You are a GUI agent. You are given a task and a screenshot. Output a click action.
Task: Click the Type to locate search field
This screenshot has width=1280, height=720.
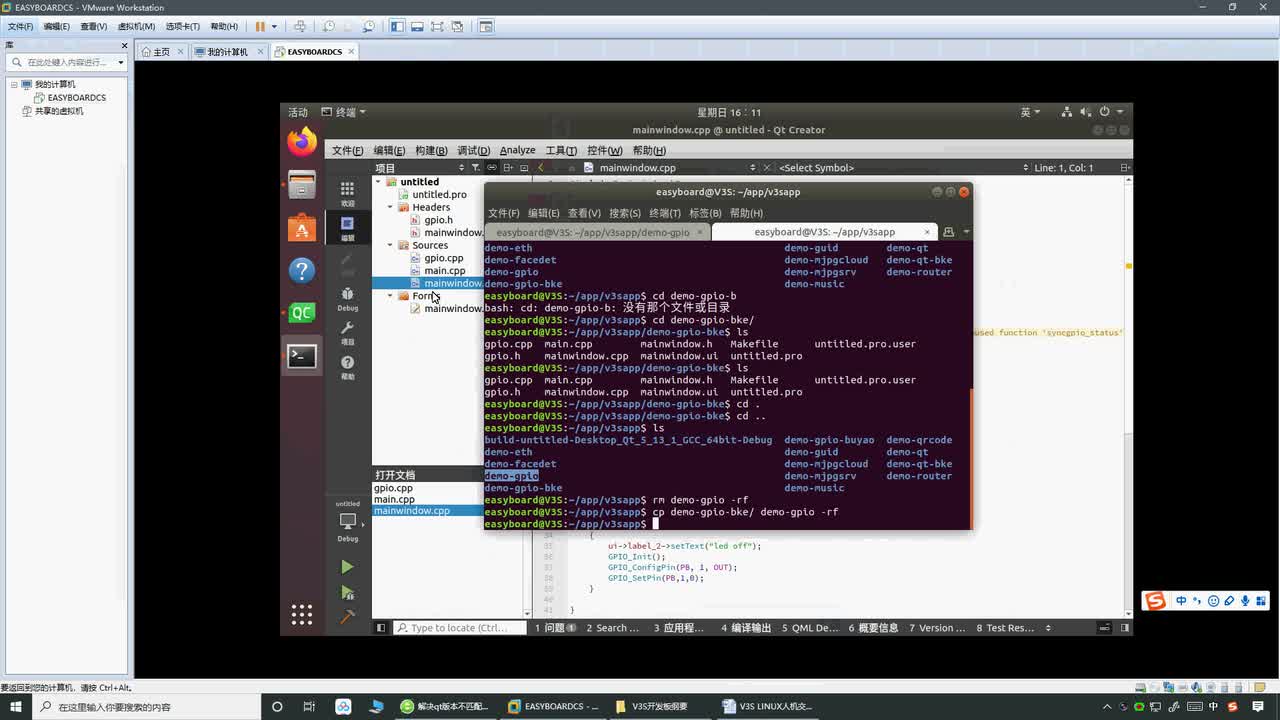459,628
